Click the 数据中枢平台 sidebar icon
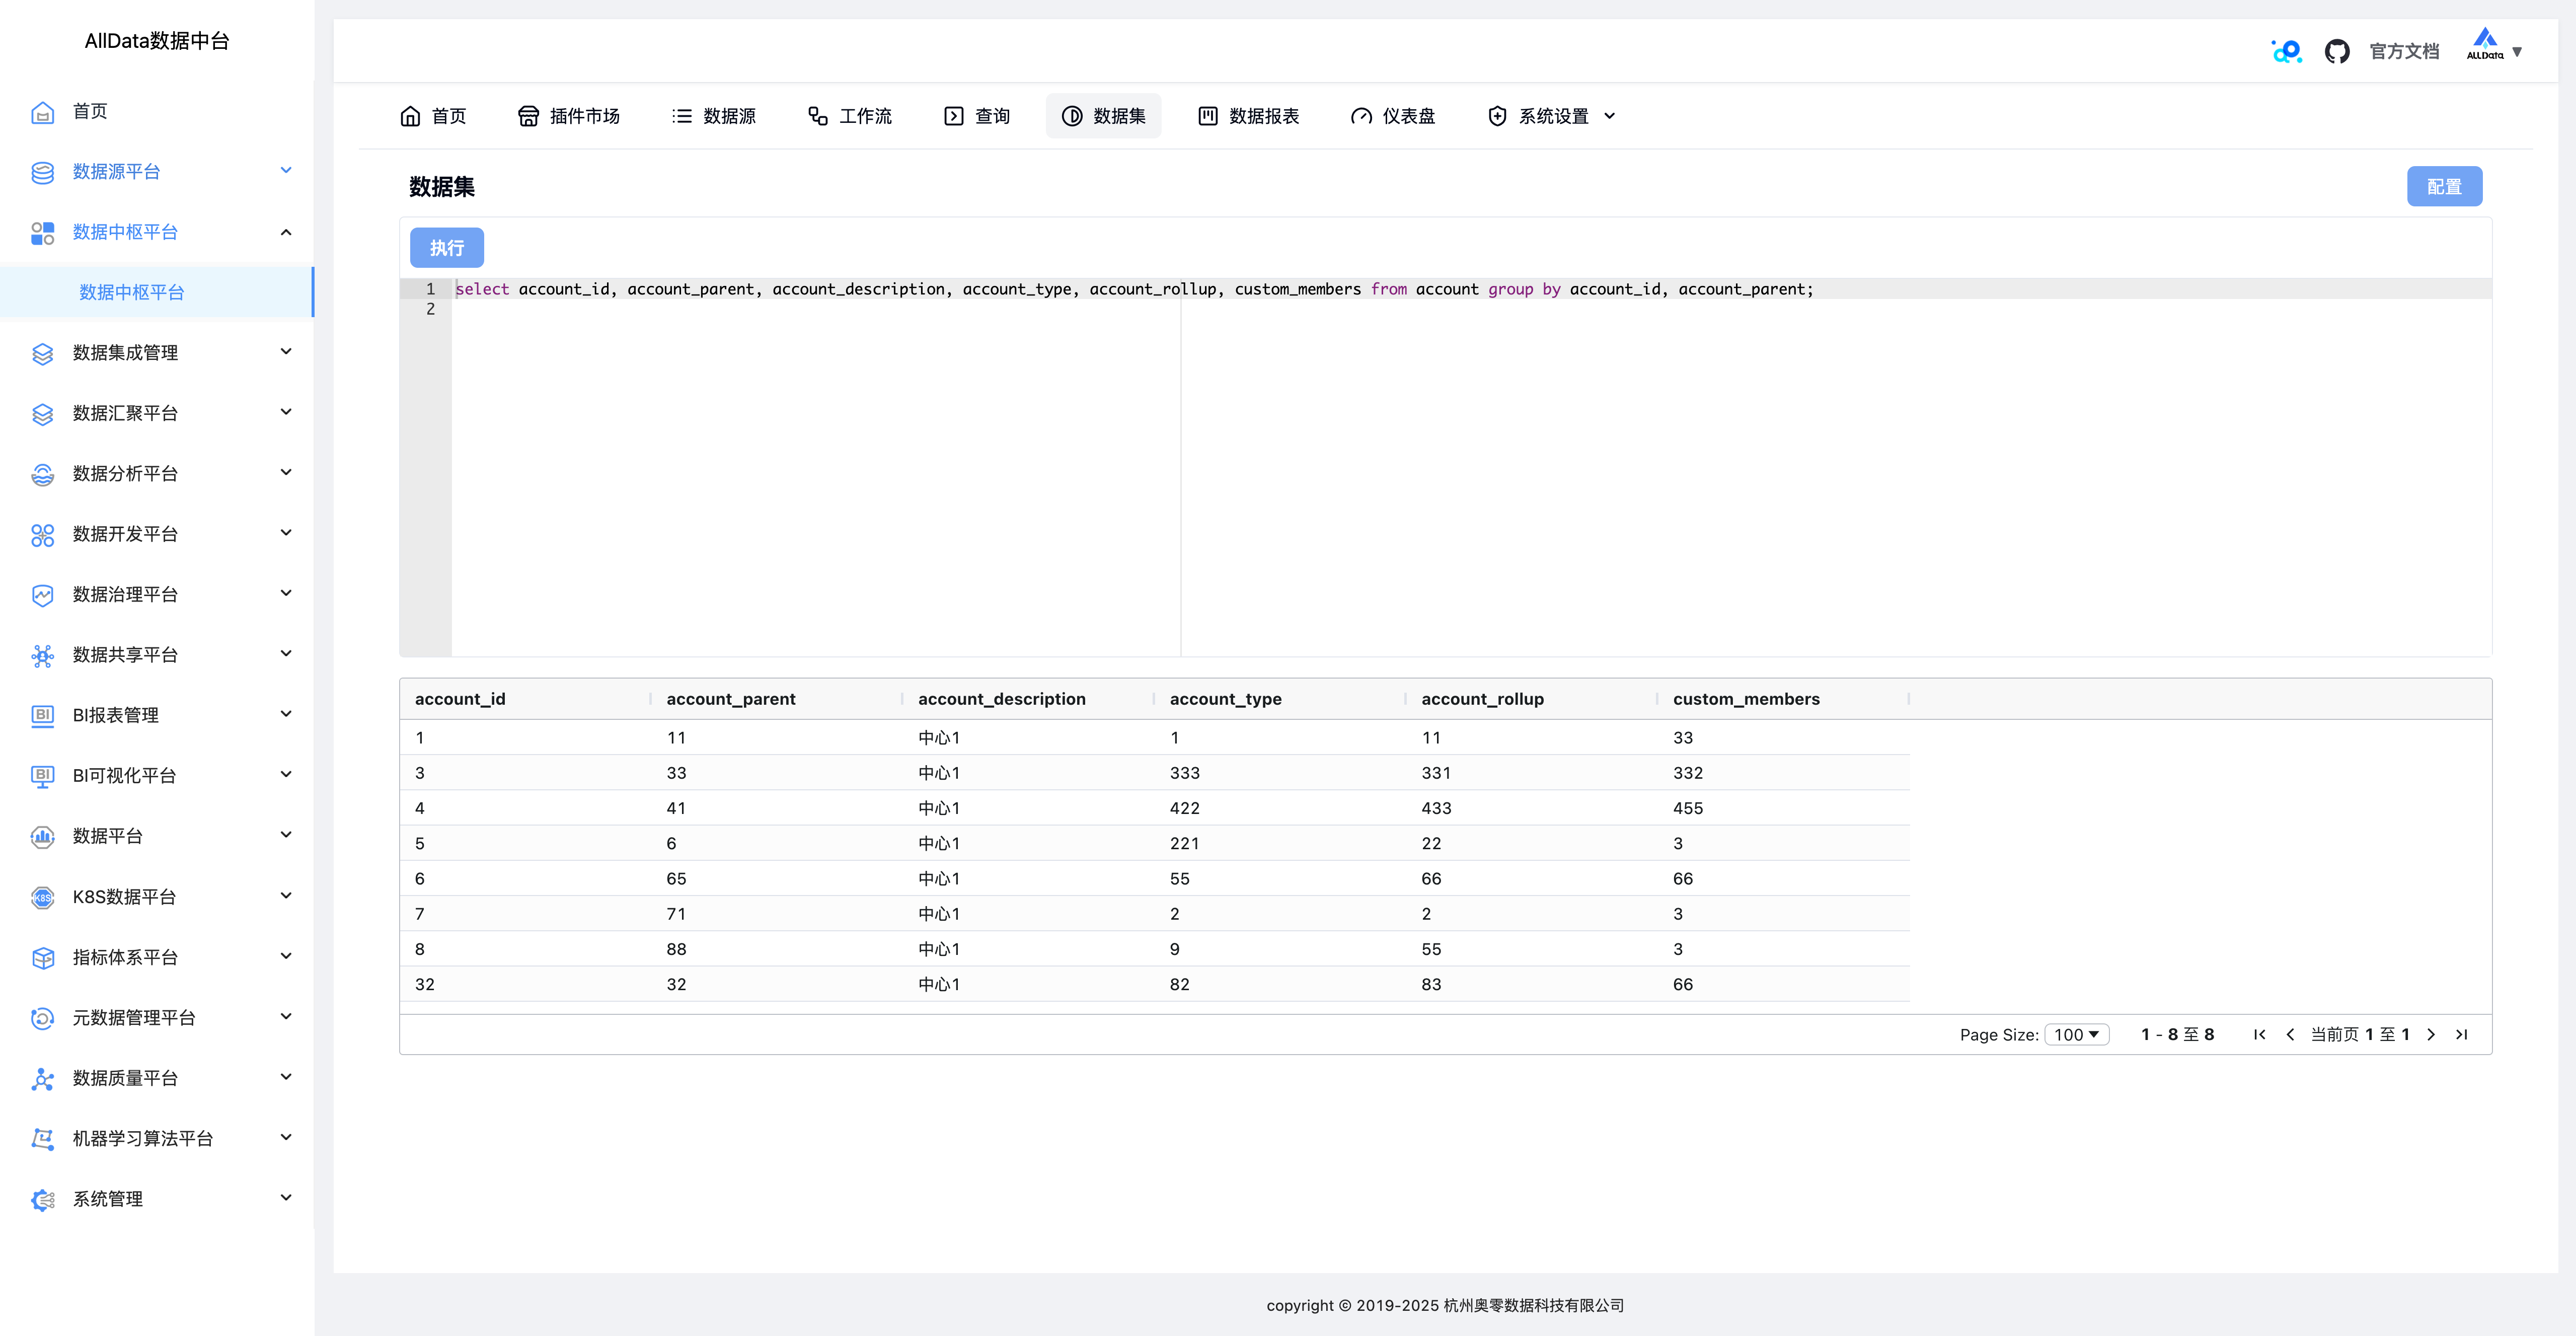 pyautogui.click(x=42, y=233)
